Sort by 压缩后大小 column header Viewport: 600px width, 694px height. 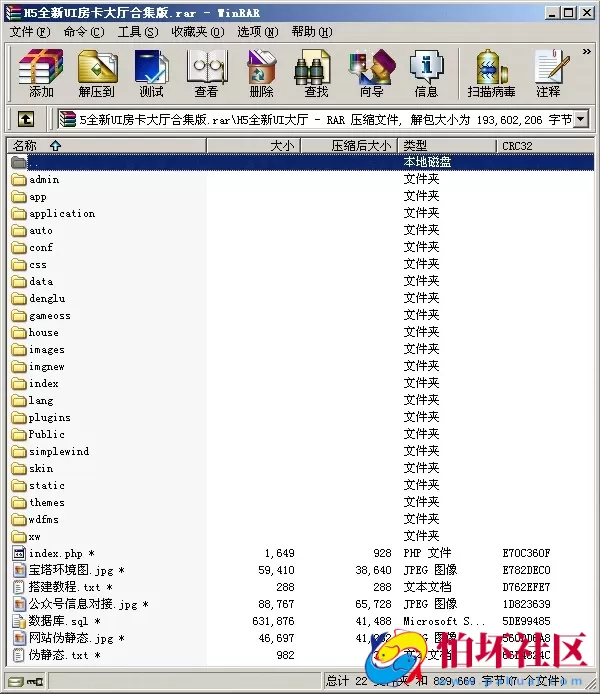pos(349,146)
